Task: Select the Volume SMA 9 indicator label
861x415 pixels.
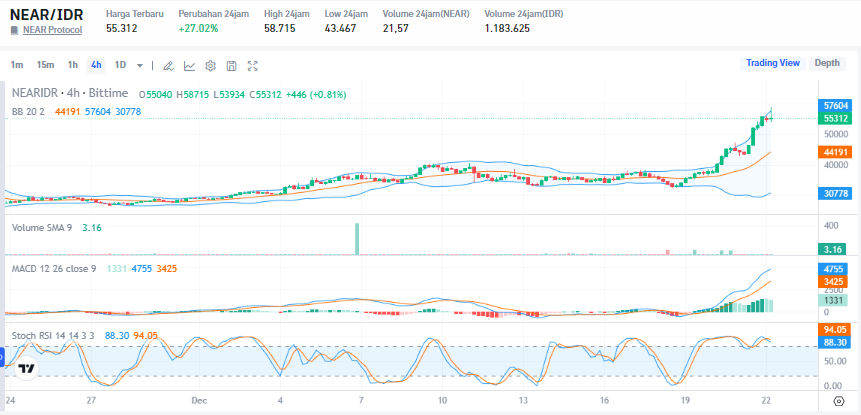Action: tap(42, 227)
